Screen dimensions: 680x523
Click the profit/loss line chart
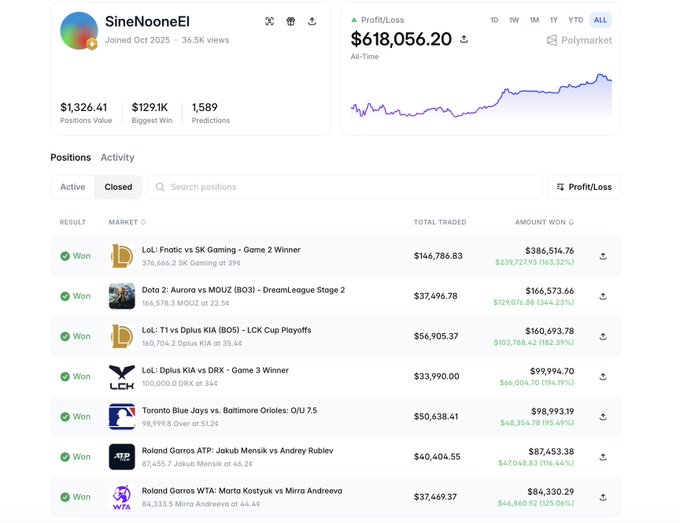(x=481, y=95)
